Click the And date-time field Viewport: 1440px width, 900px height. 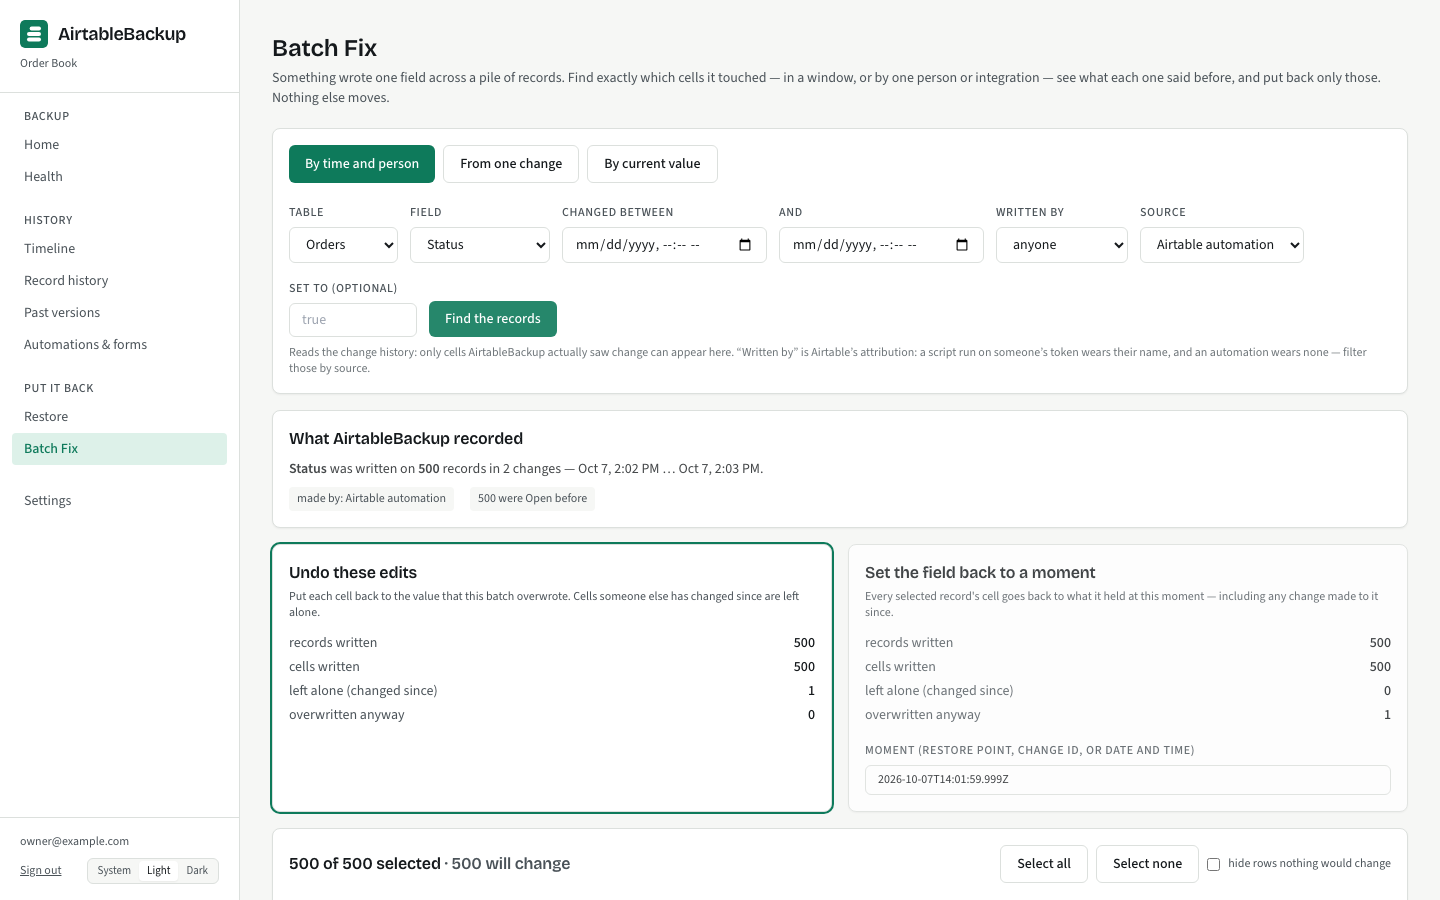(881, 245)
